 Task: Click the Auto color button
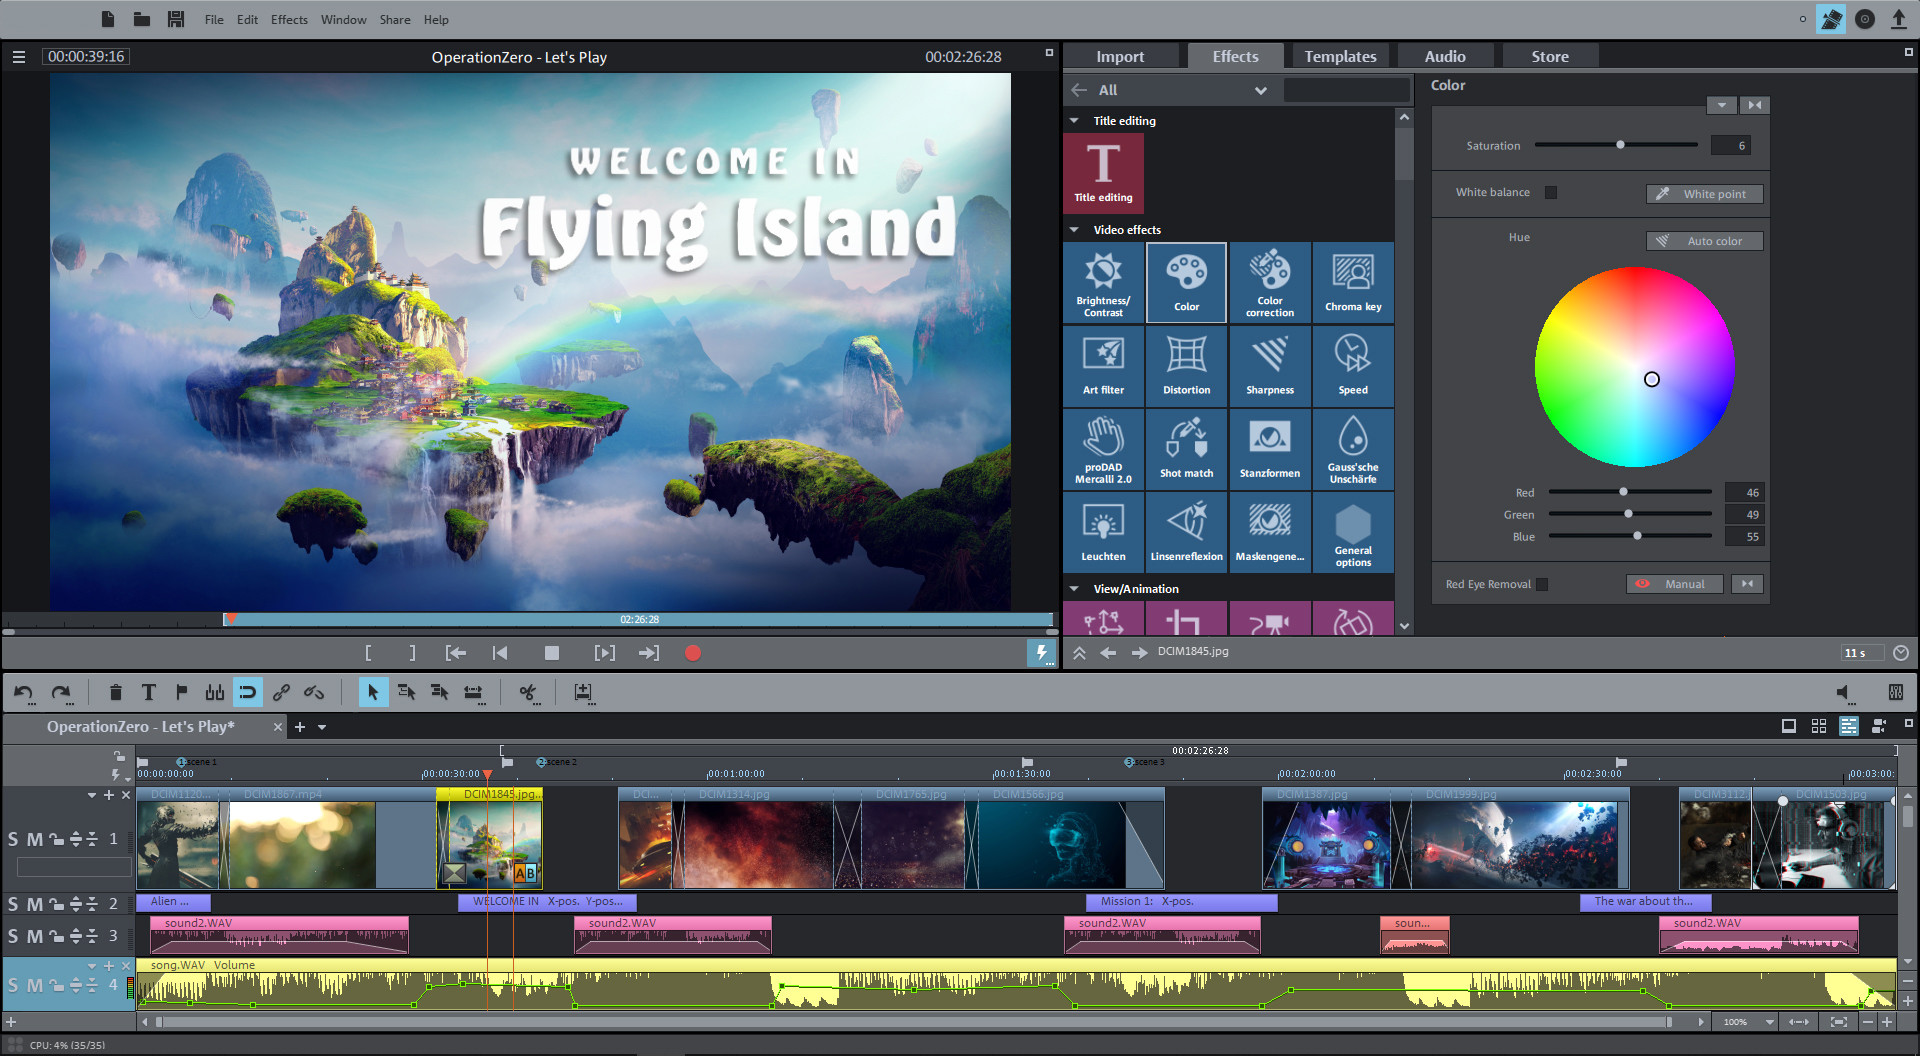coord(1704,240)
